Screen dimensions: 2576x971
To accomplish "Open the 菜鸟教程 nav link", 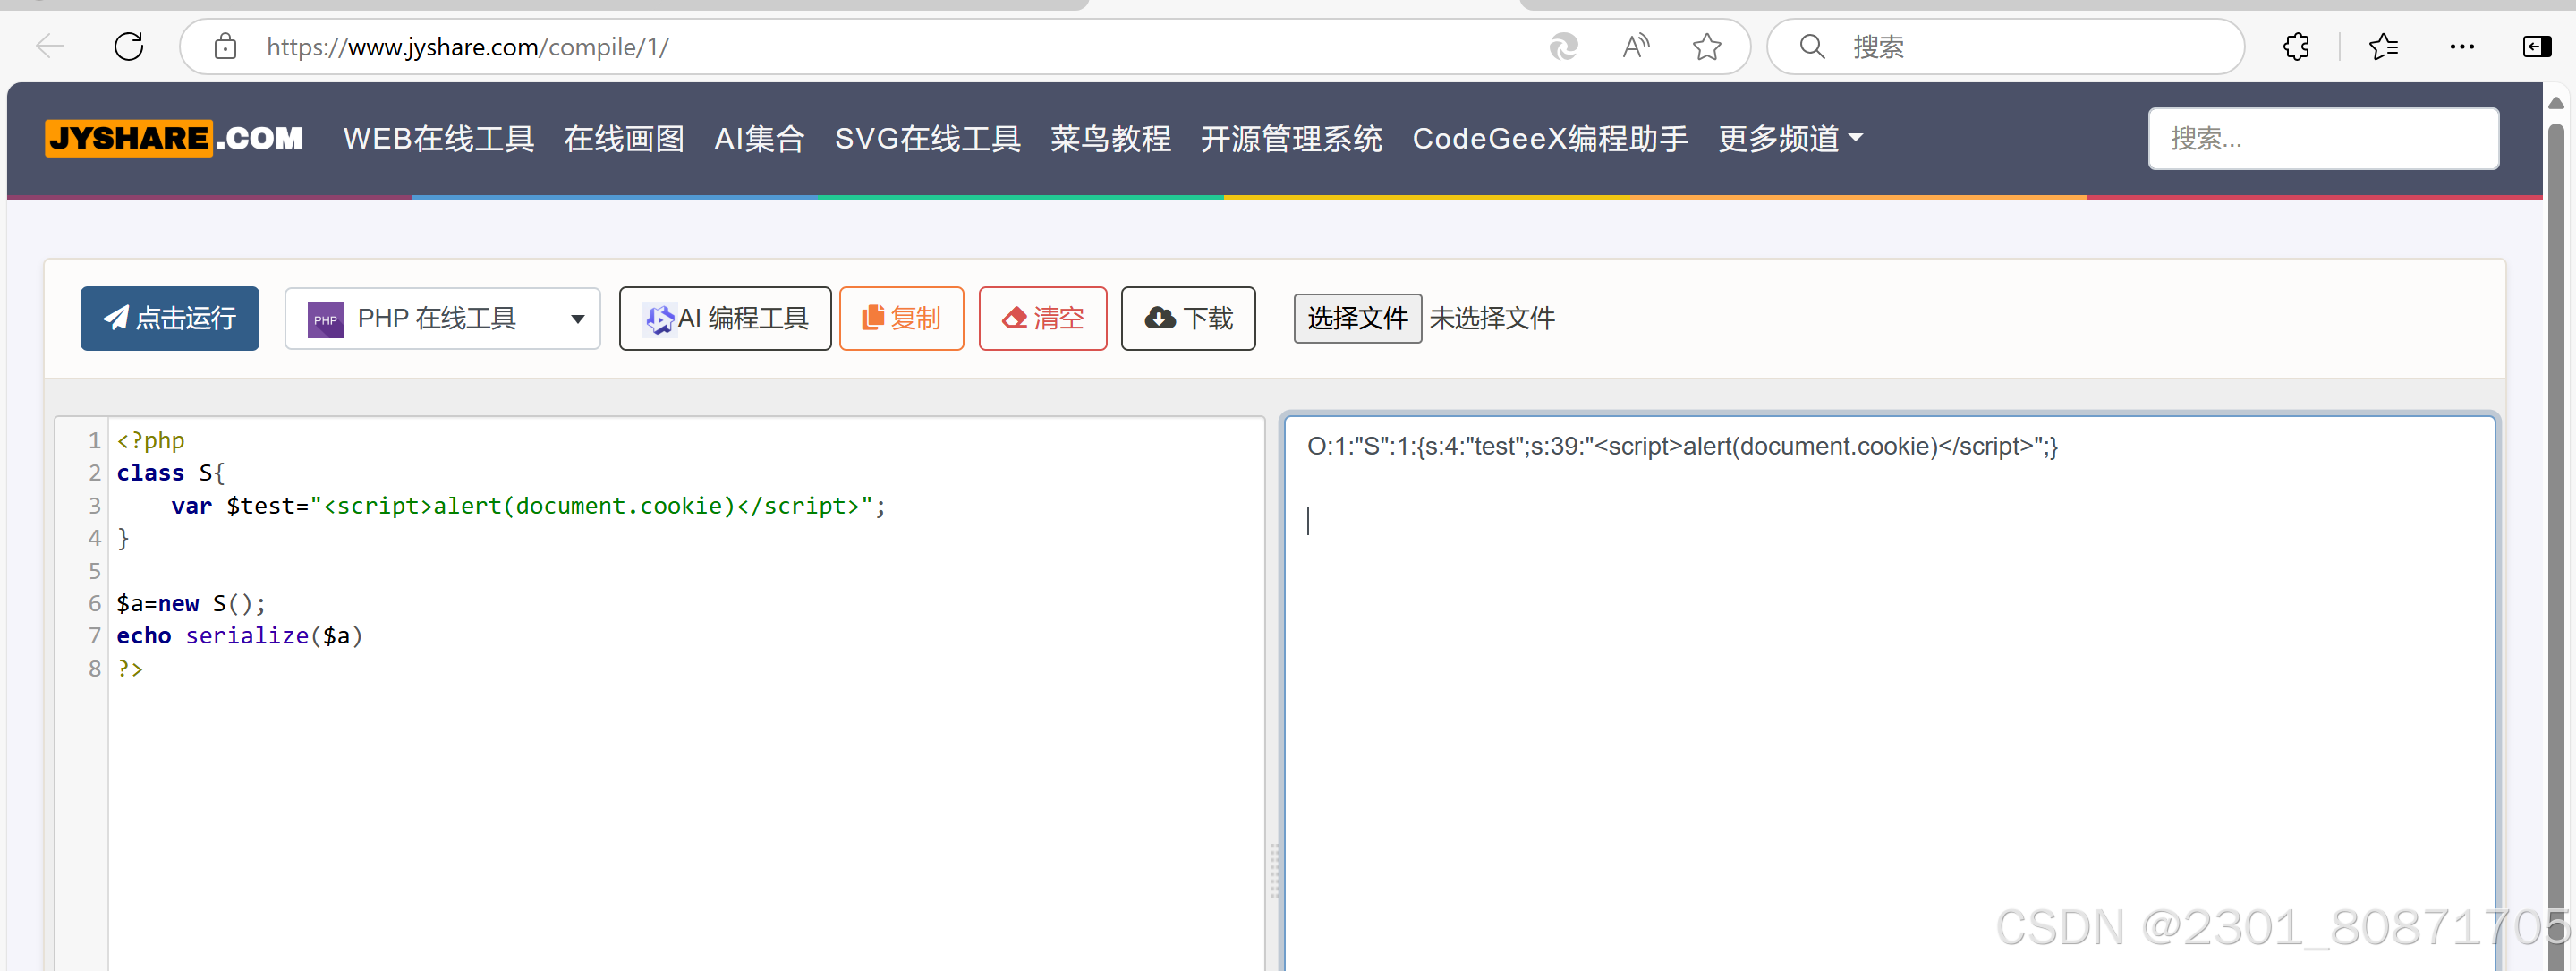I will pos(1110,138).
